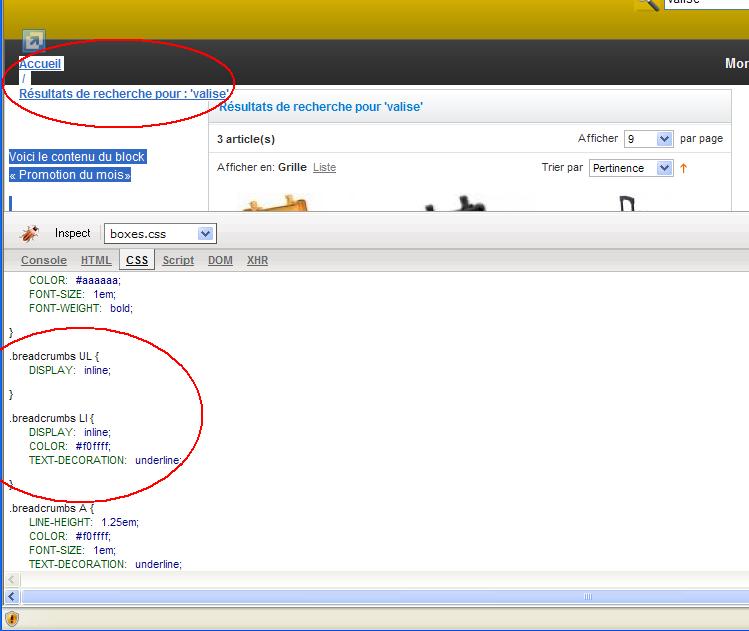This screenshot has width=749, height=631.
Task: Click the shortcut arrow icon above Accueil
Action: coord(33,41)
